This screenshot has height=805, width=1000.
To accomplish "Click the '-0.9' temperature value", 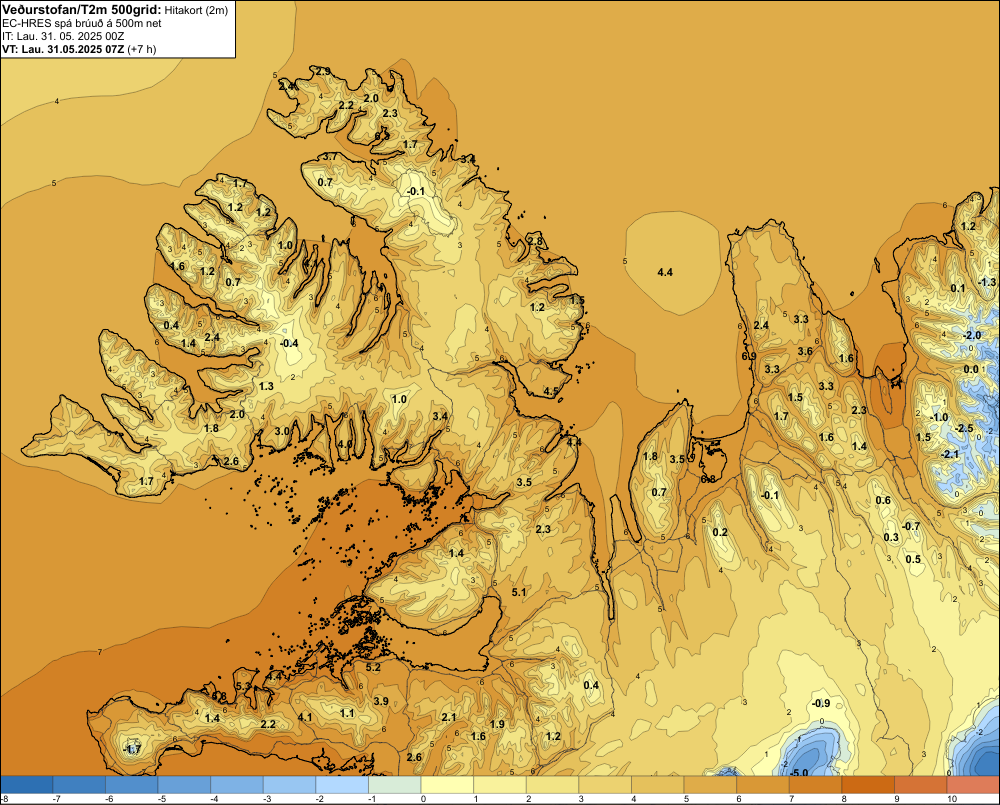I will click(x=821, y=703).
